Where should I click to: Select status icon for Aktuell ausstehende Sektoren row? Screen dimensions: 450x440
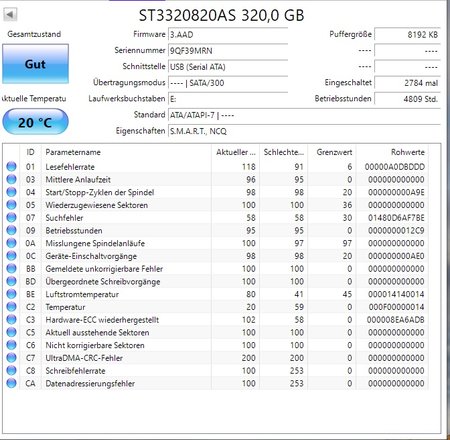tap(11, 332)
